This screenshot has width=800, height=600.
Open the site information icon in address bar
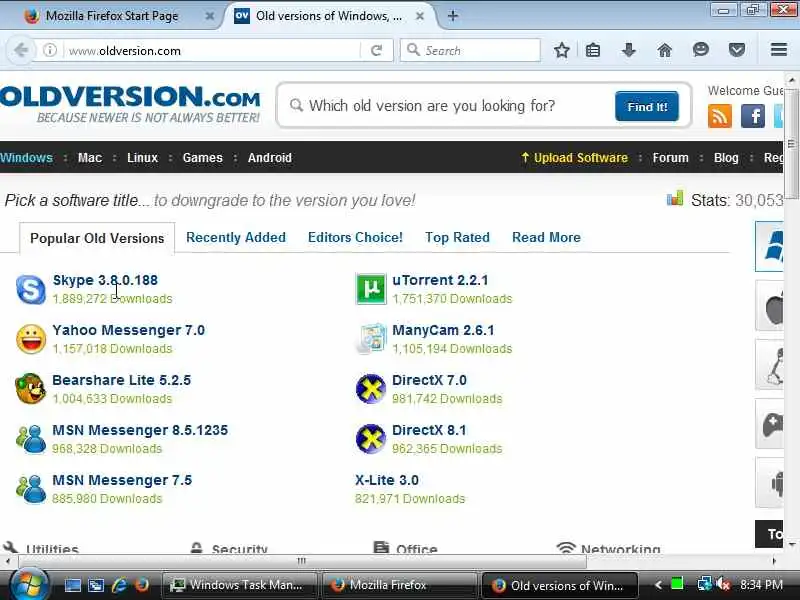(x=49, y=51)
